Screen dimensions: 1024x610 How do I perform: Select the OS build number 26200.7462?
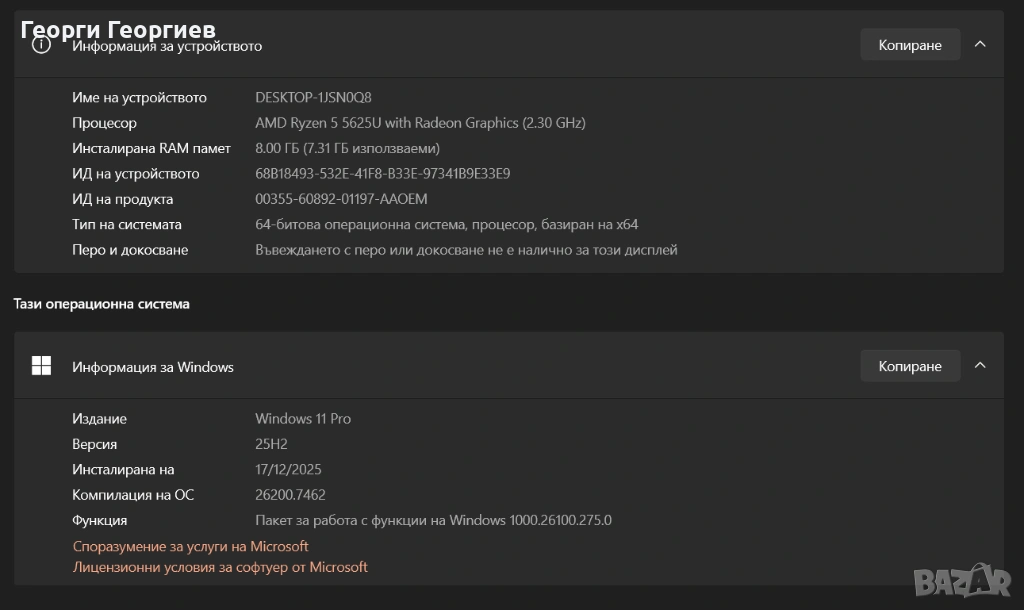tap(290, 495)
